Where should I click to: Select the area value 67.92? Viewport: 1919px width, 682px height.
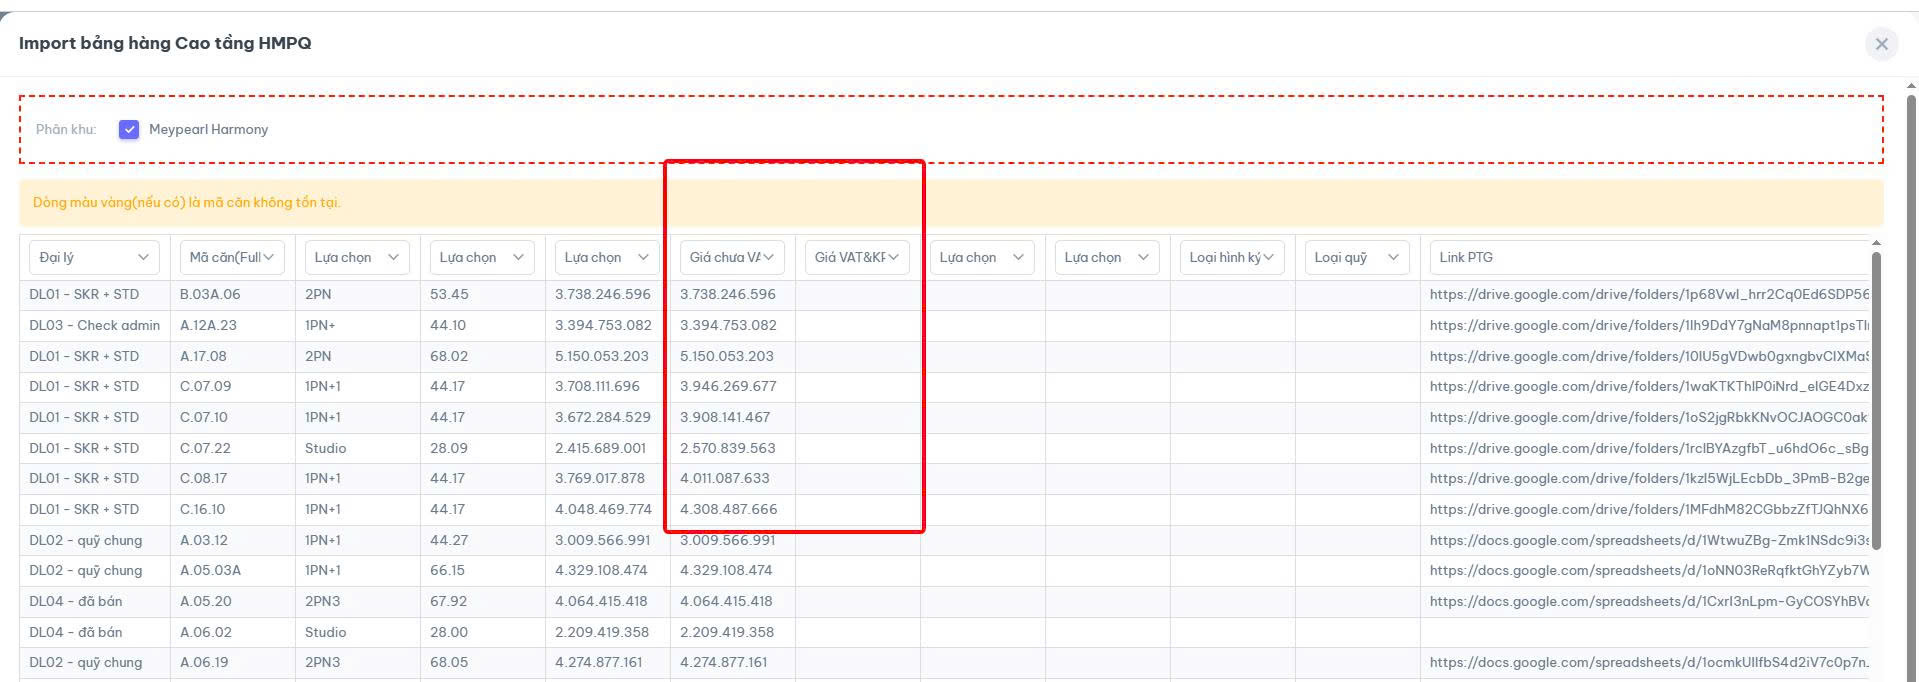coord(449,601)
